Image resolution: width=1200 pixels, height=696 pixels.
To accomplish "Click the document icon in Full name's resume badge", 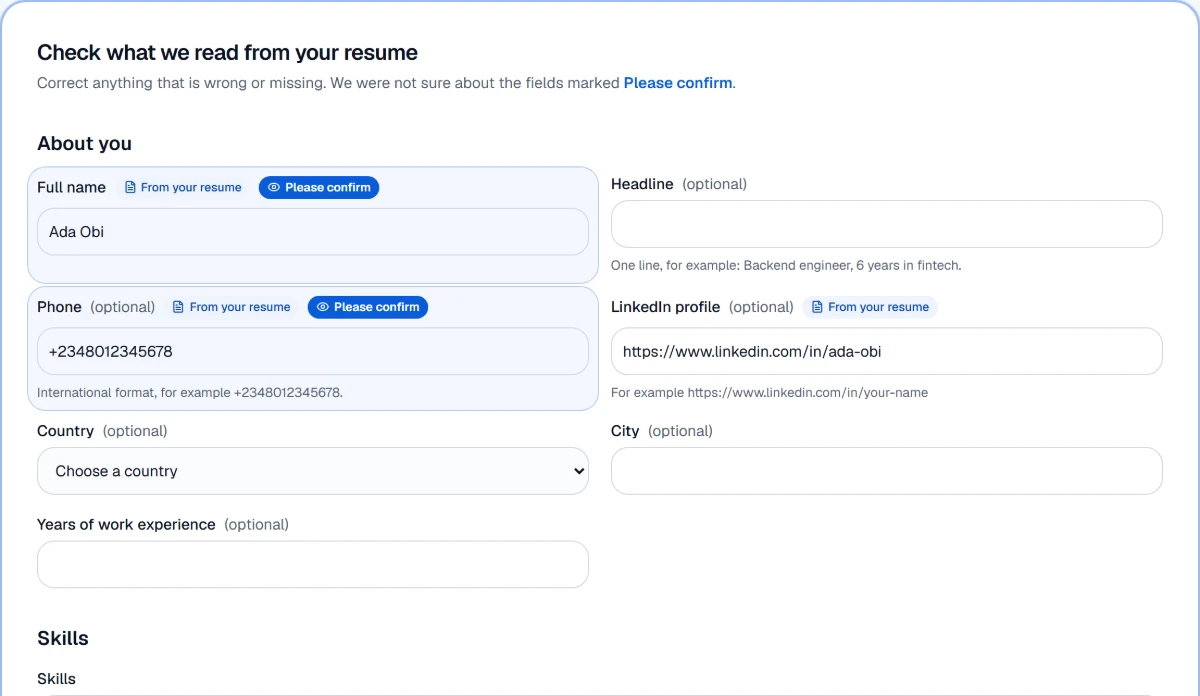I will pyautogui.click(x=130, y=187).
